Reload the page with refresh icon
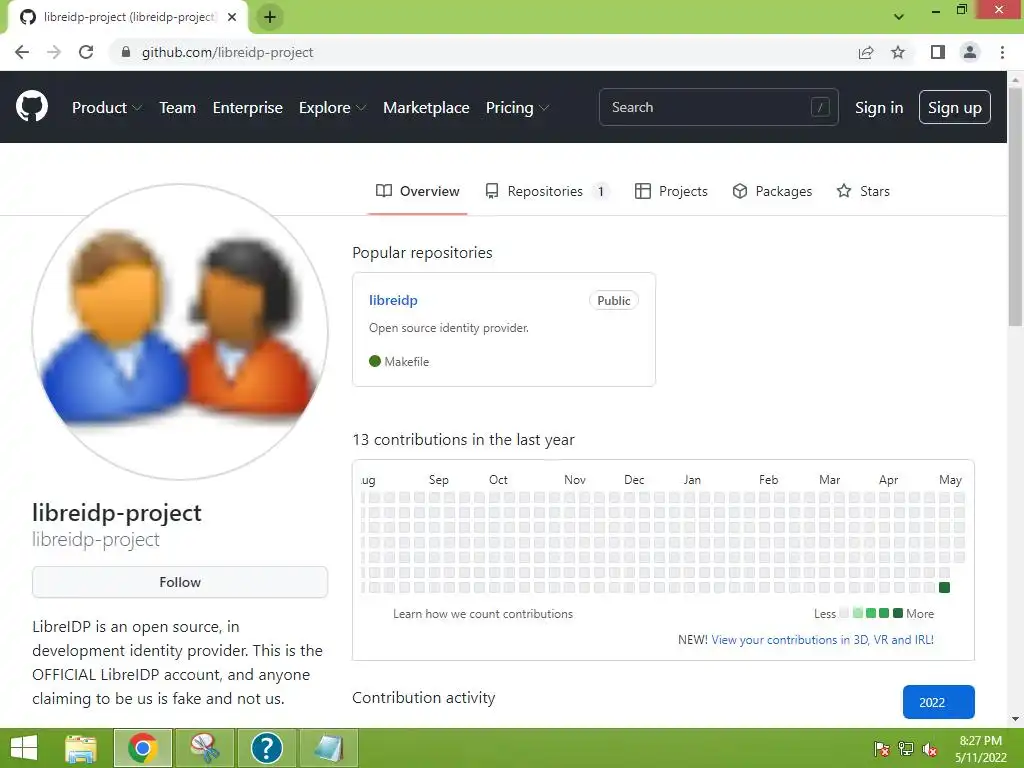The image size is (1024, 768). tap(86, 52)
